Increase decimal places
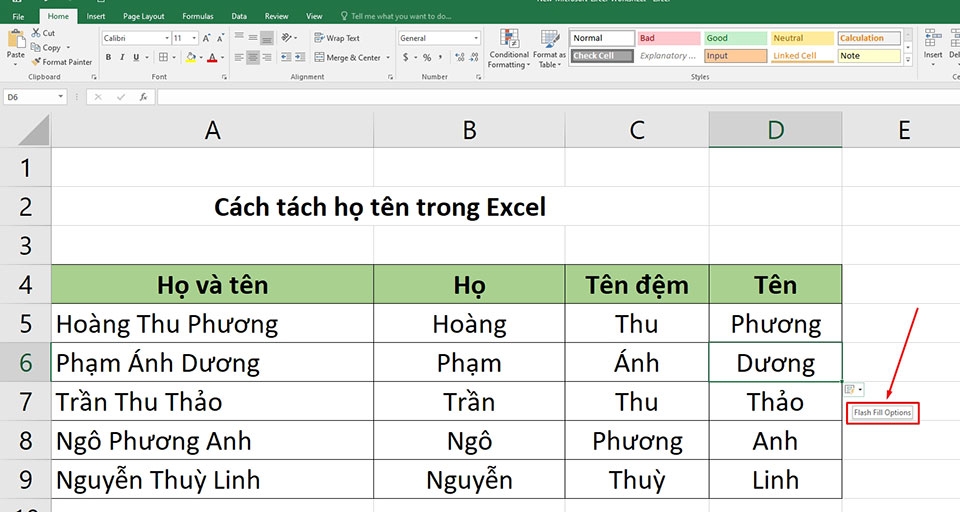 460,57
